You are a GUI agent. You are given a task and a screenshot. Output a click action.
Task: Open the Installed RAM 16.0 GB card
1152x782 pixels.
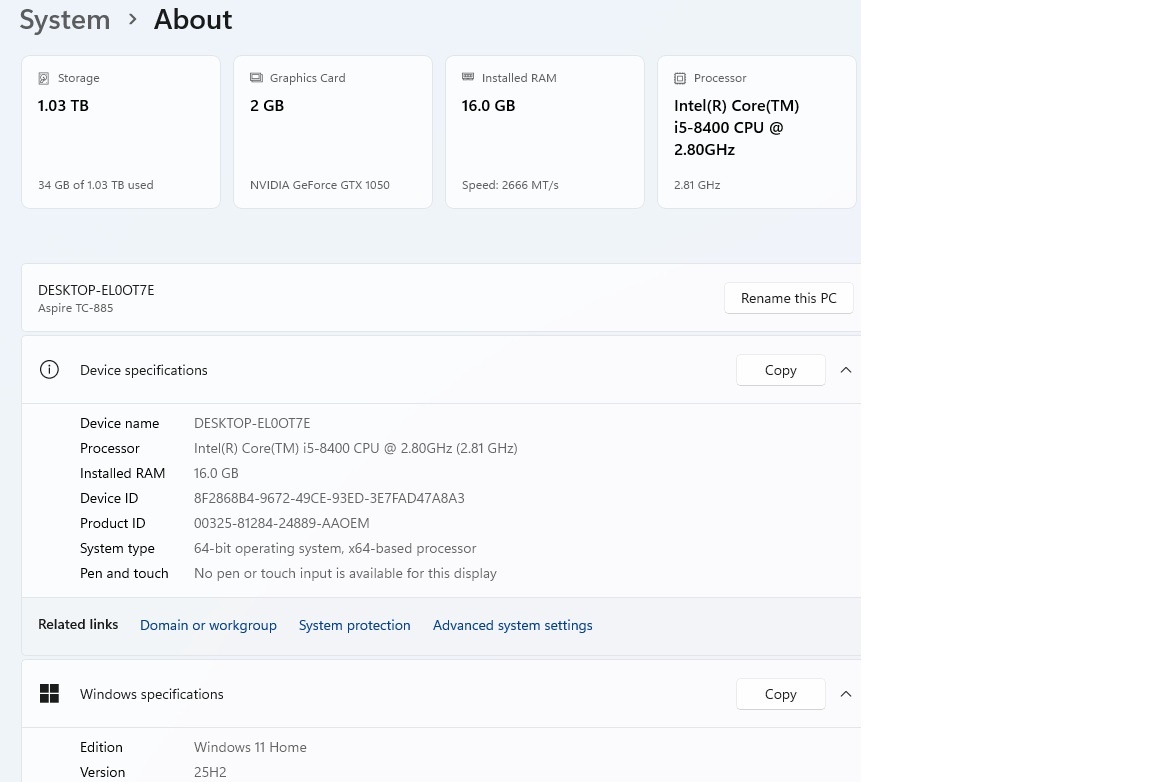545,132
